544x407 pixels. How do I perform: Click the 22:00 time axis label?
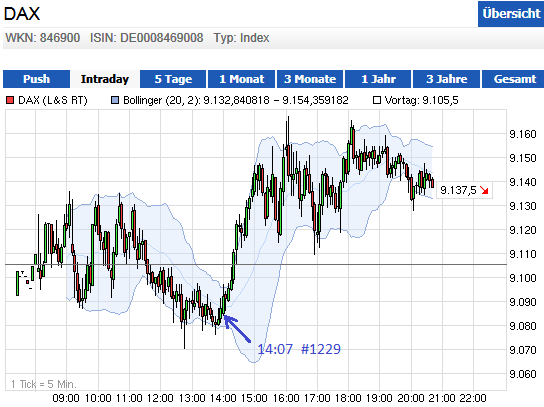coord(473,398)
